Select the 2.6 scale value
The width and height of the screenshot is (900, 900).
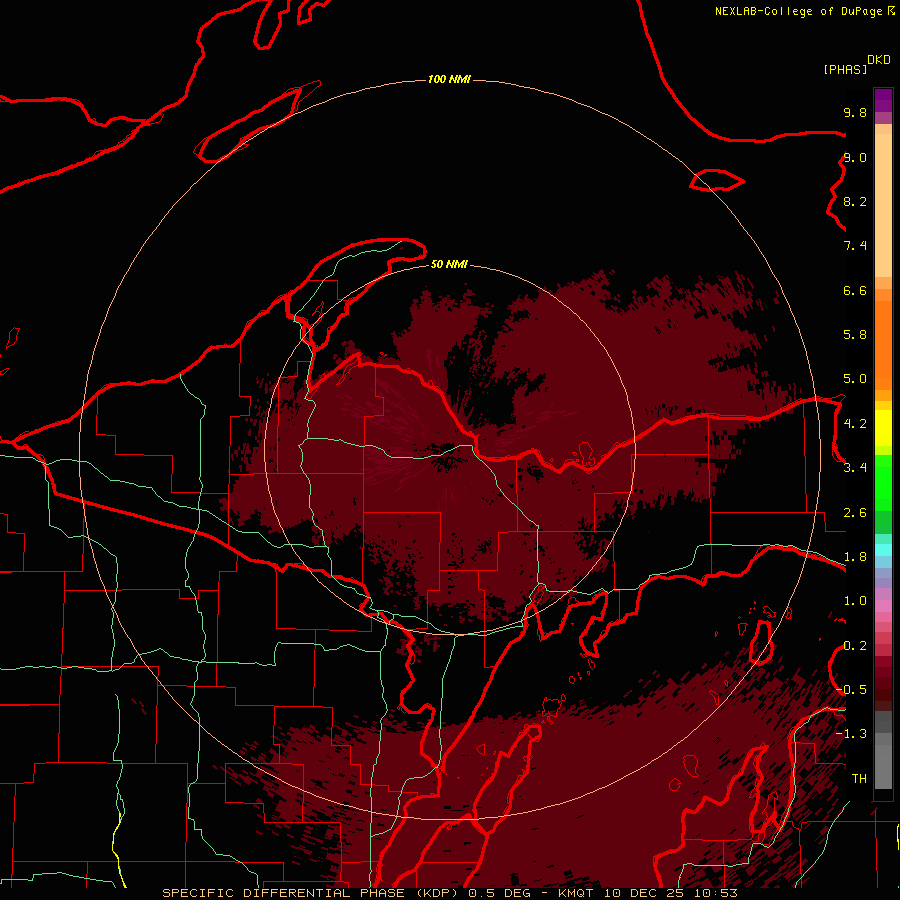[x=855, y=513]
